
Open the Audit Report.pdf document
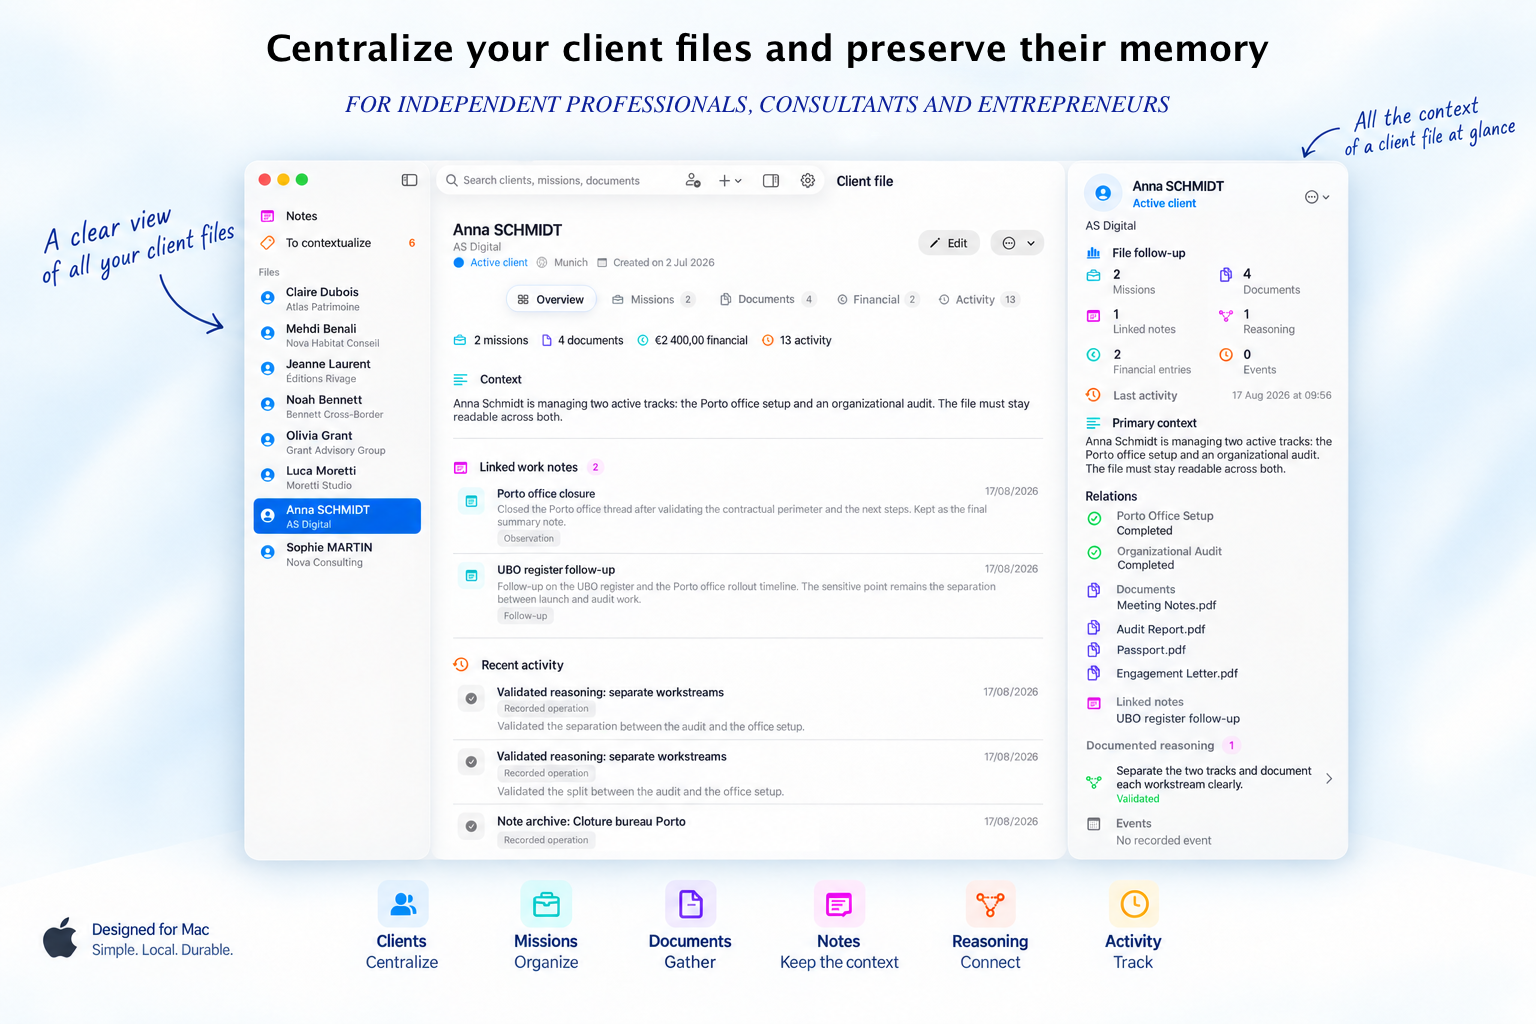tap(1160, 629)
